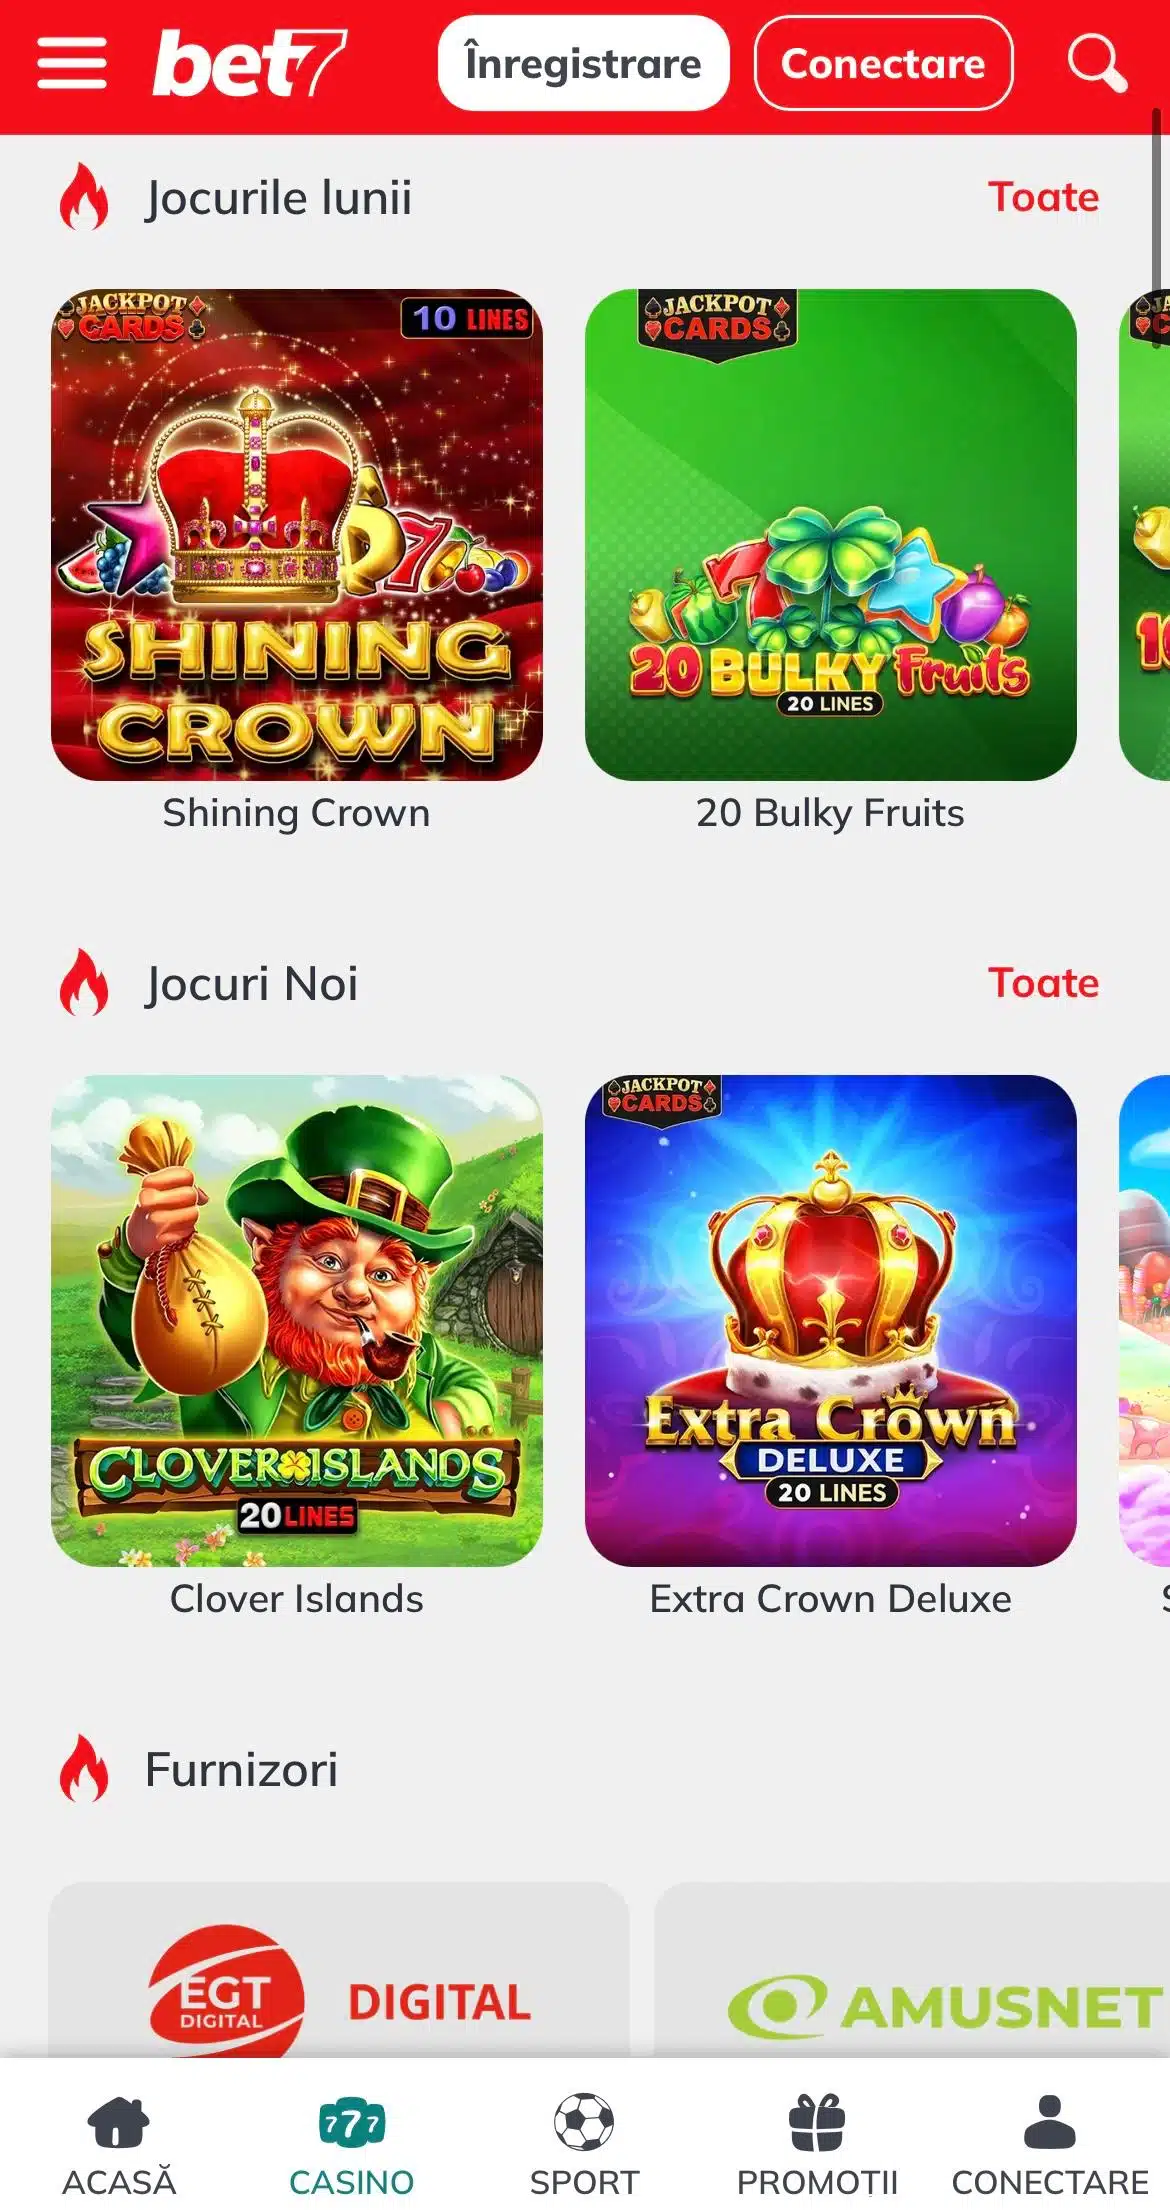Launch the Clover Islands game
This screenshot has width=1170, height=2210.
297,1321
